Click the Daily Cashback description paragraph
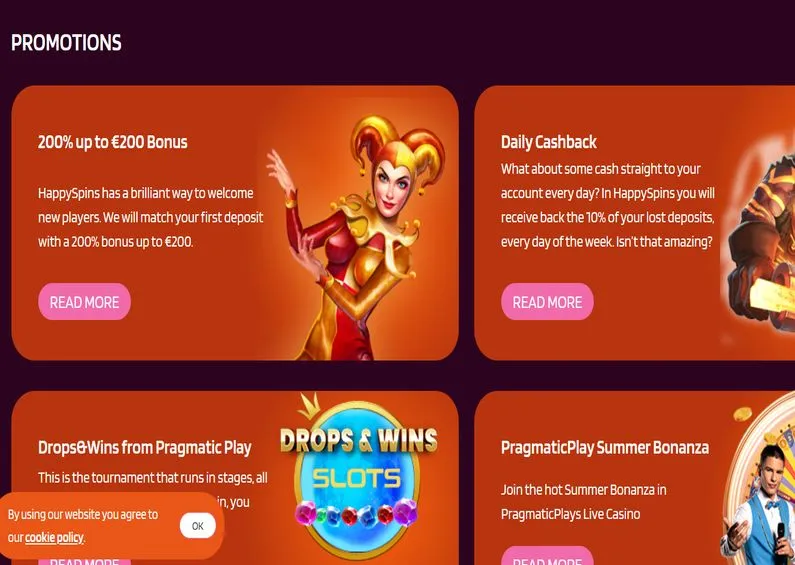 (608, 205)
